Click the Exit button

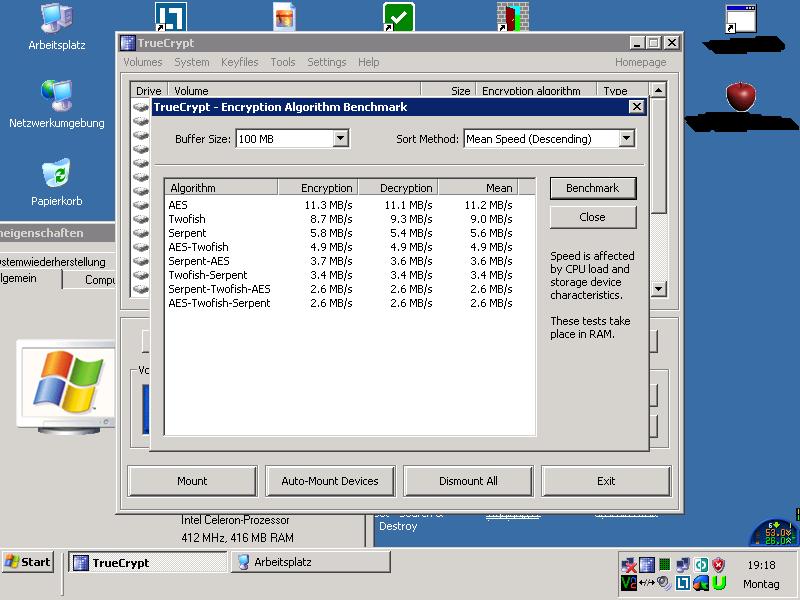(x=606, y=481)
